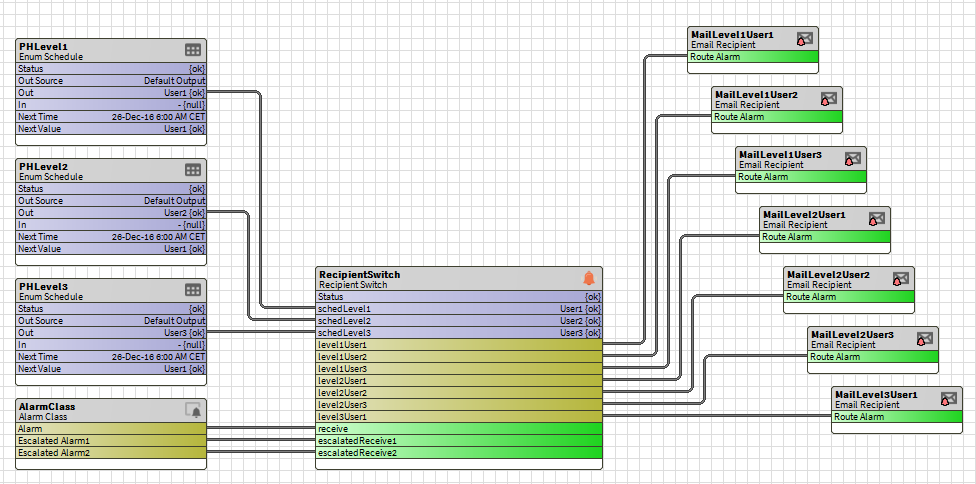Click the Next Time row in PHLevel2

click(x=111, y=237)
